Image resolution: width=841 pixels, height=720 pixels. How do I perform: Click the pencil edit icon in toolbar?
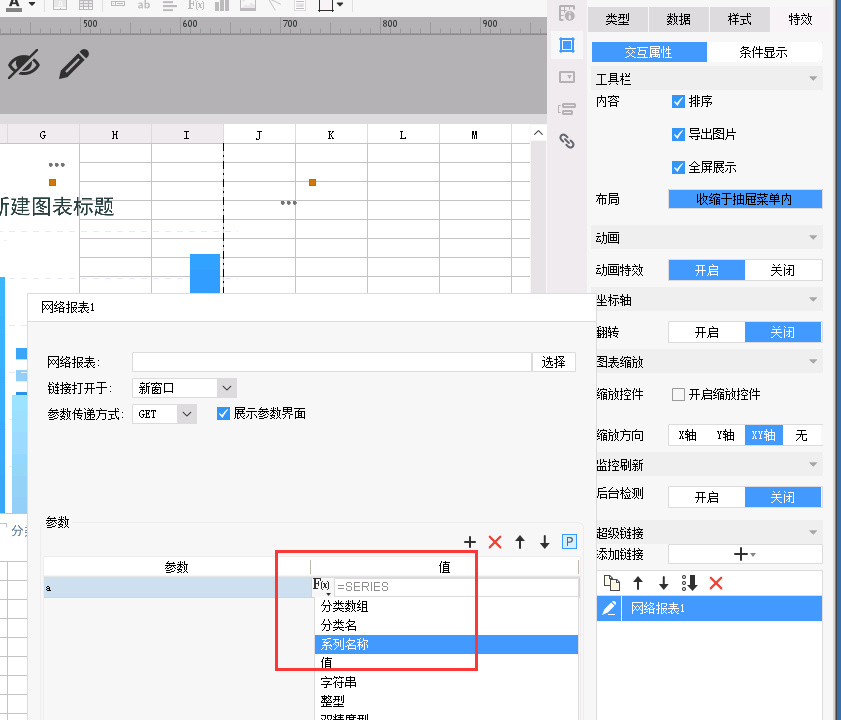pyautogui.click(x=73, y=65)
